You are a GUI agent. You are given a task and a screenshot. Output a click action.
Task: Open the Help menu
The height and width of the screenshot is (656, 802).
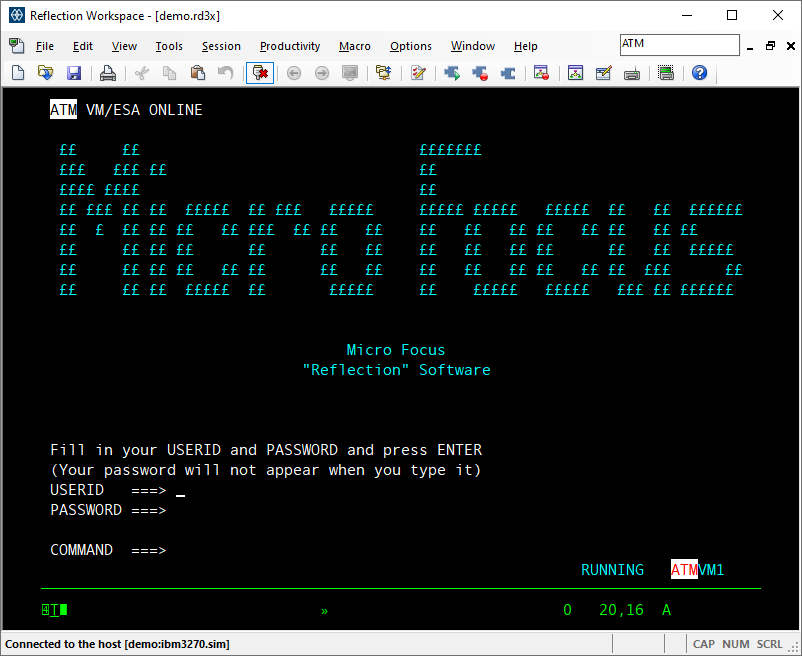pyautogui.click(x=525, y=47)
